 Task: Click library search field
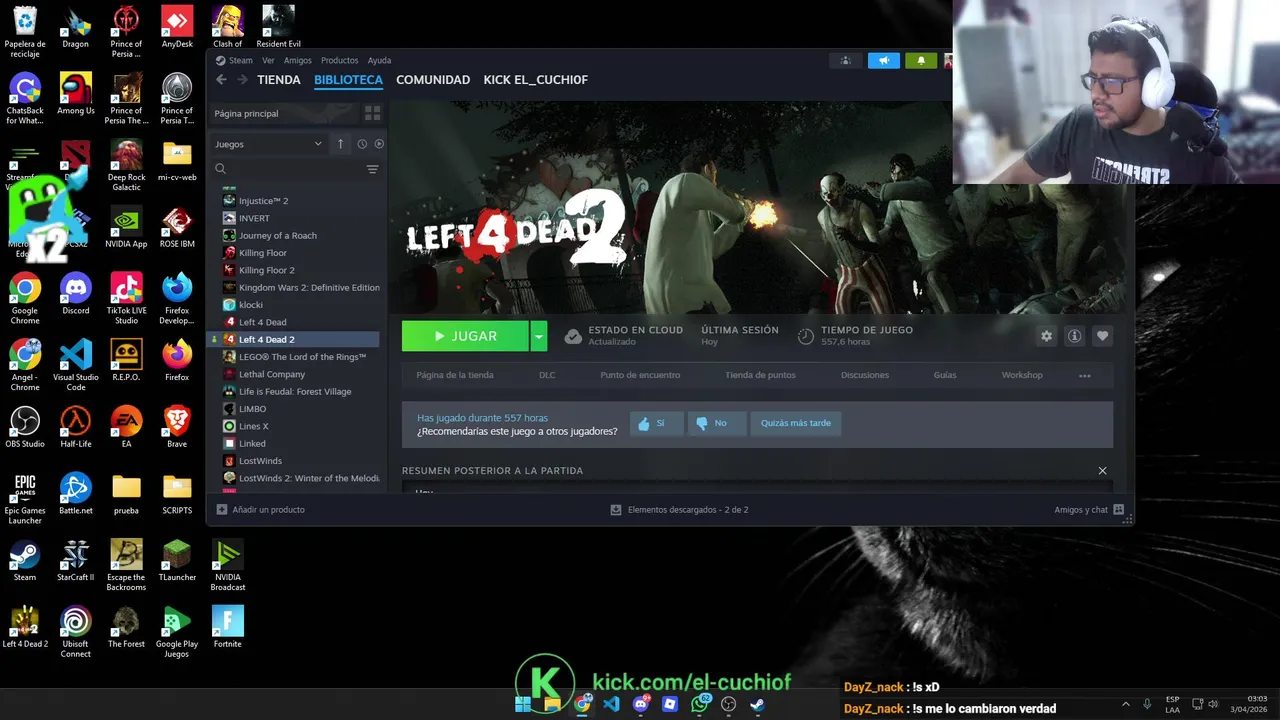[287, 169]
